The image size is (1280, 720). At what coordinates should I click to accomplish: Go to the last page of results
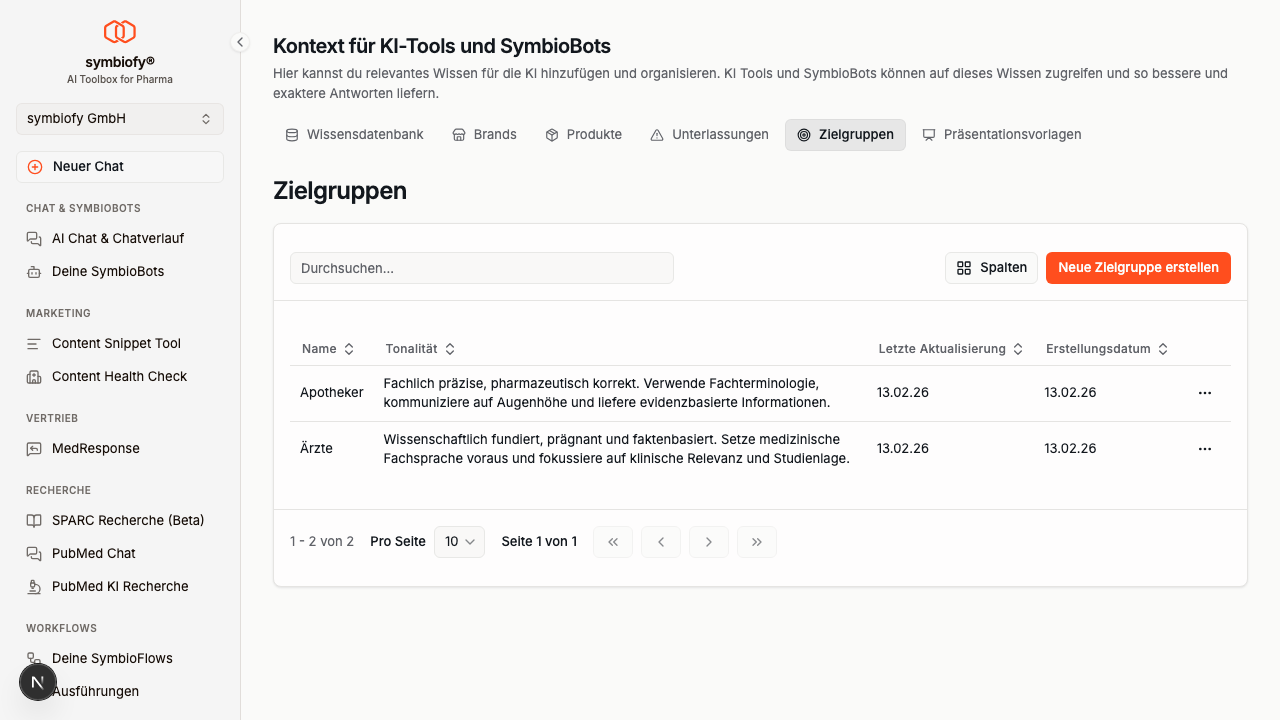click(756, 542)
